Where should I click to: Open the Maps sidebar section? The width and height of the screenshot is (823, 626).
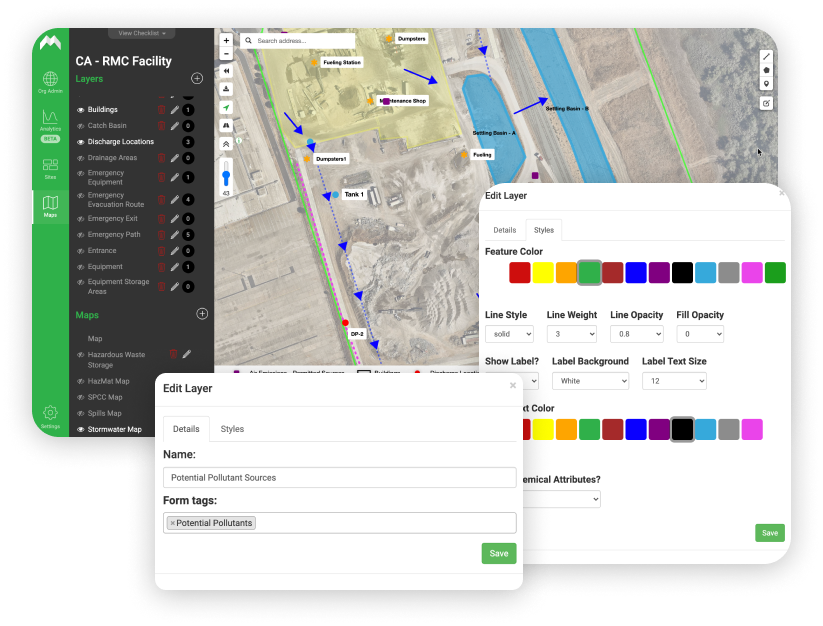(50, 206)
